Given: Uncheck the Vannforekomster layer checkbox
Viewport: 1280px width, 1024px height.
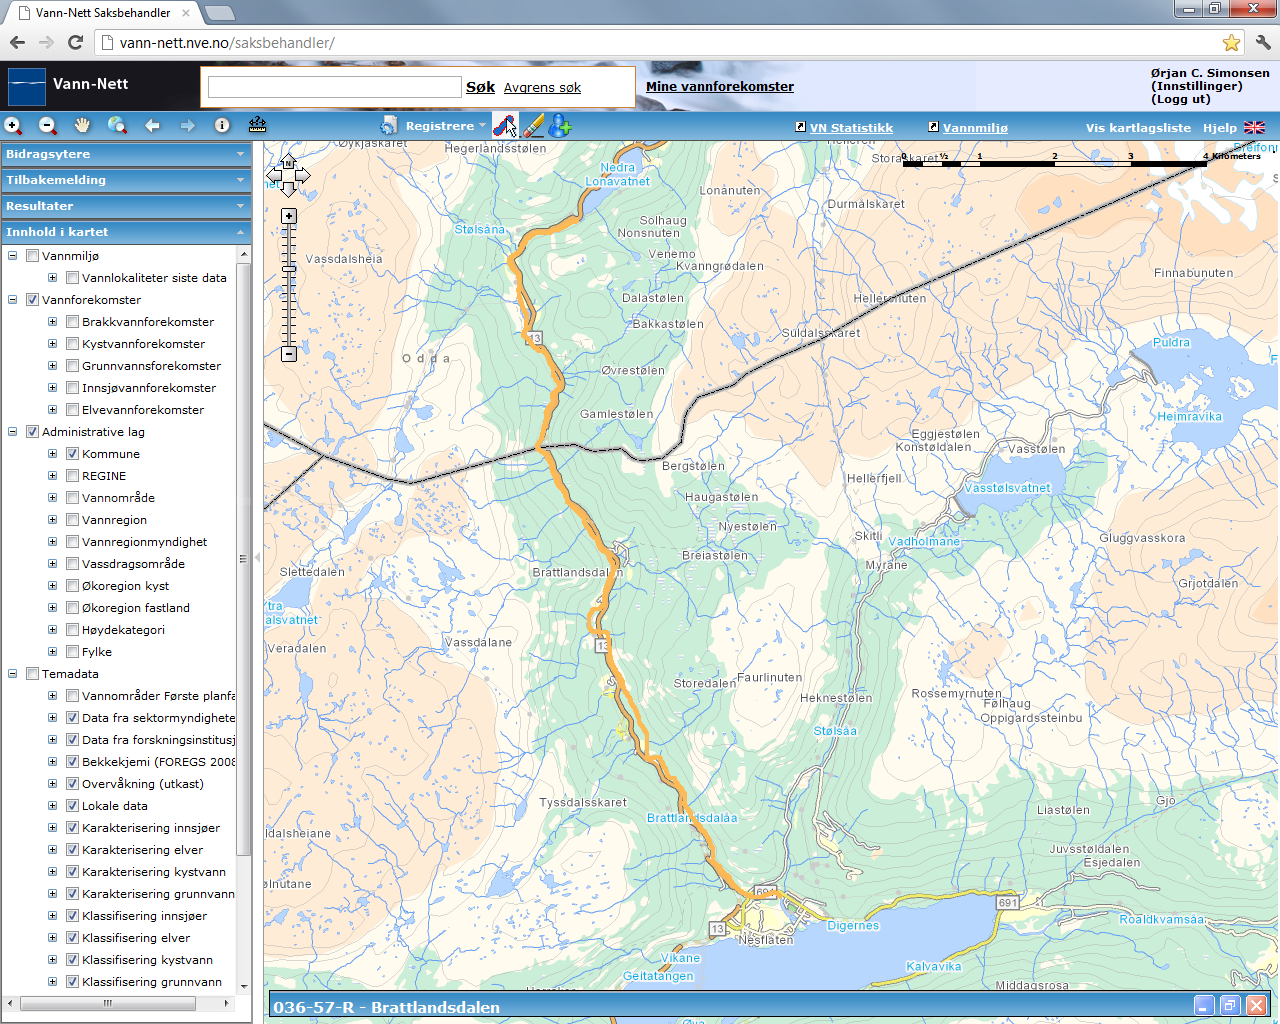Looking at the screenshot, I should click(32, 300).
